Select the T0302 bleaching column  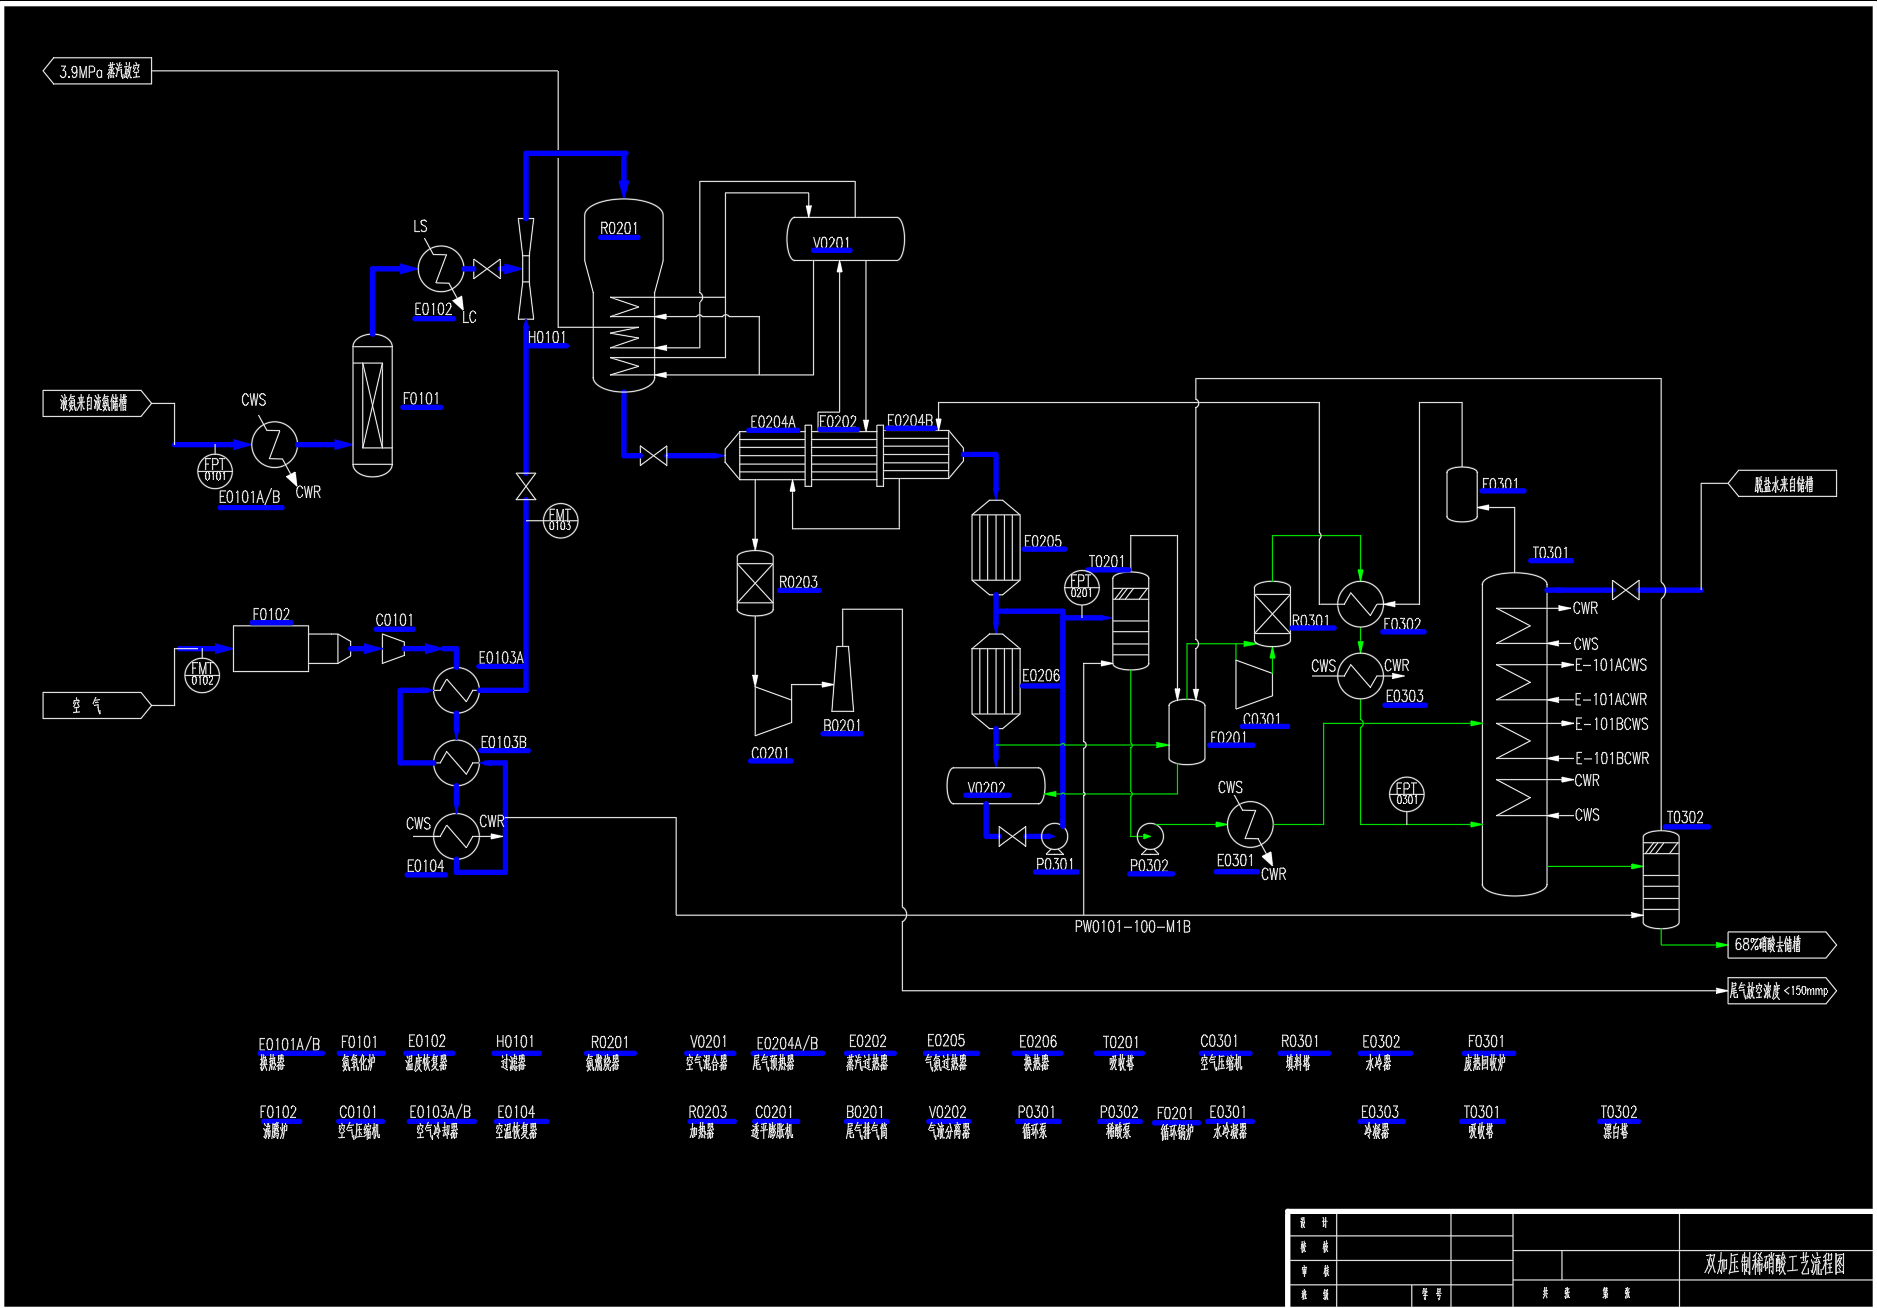pyautogui.click(x=1661, y=879)
